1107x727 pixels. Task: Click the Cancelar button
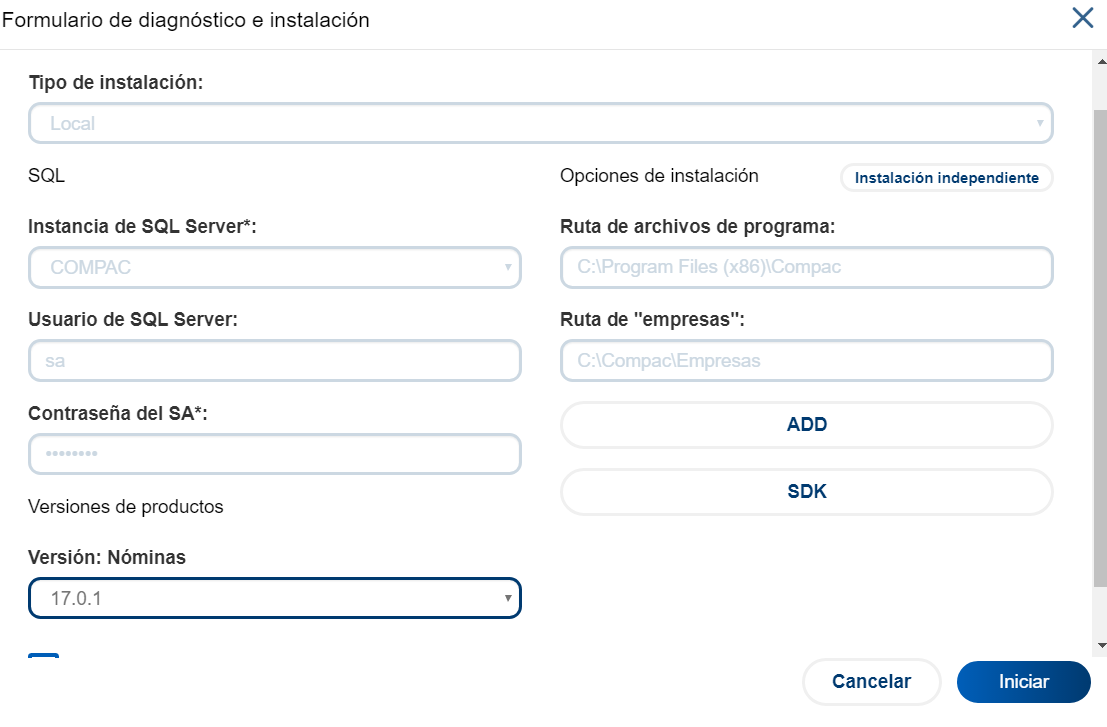pyautogui.click(x=871, y=682)
